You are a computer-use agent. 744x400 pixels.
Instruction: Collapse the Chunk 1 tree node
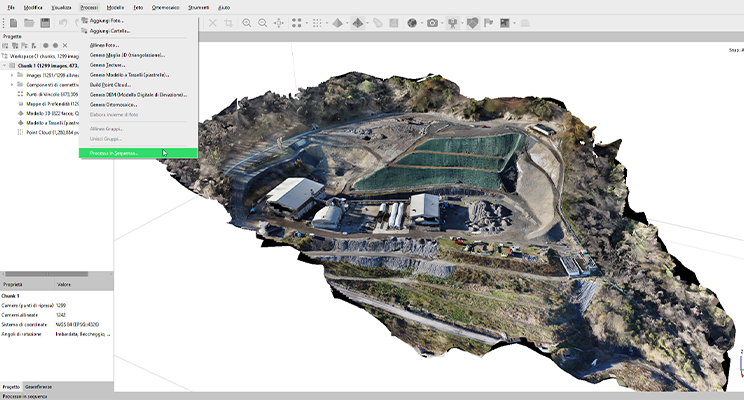click(x=5, y=65)
